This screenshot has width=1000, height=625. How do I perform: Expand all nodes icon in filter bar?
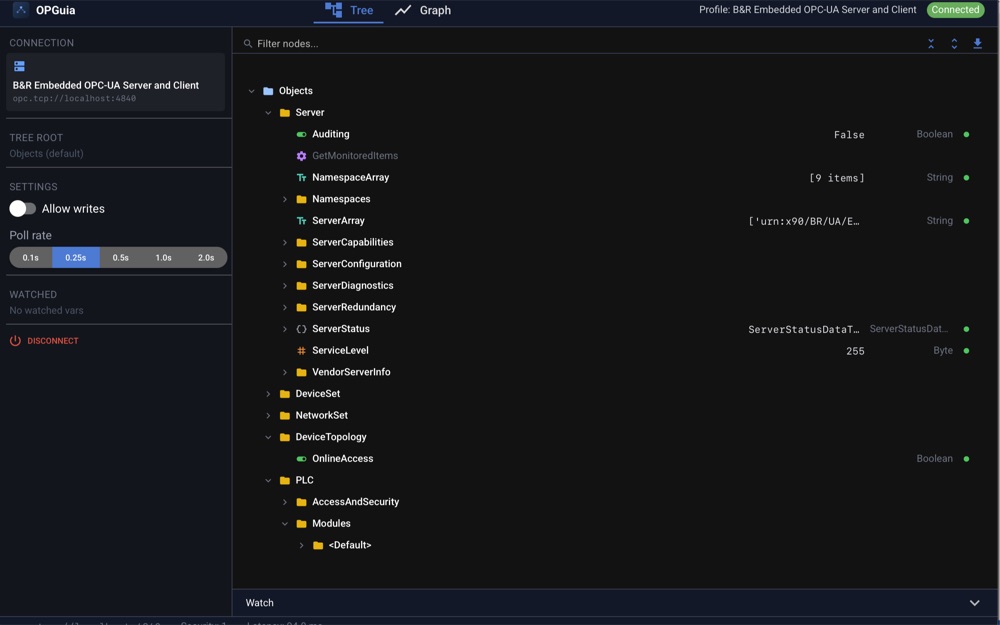tap(954, 43)
